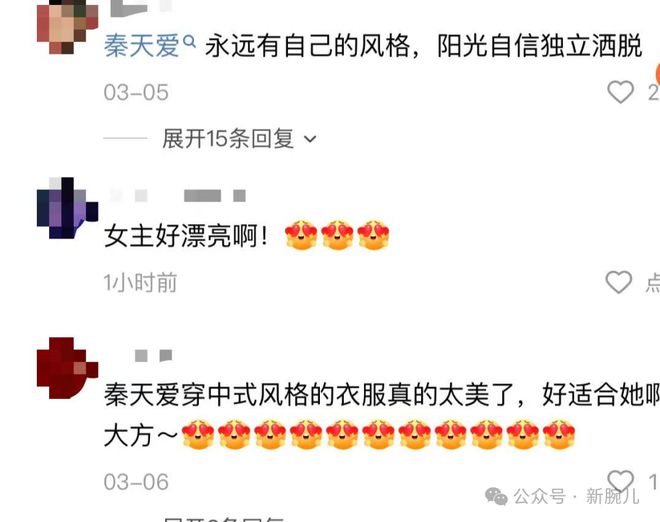Click the 03-05 timestamp
This screenshot has width=660, height=522.
136,92
